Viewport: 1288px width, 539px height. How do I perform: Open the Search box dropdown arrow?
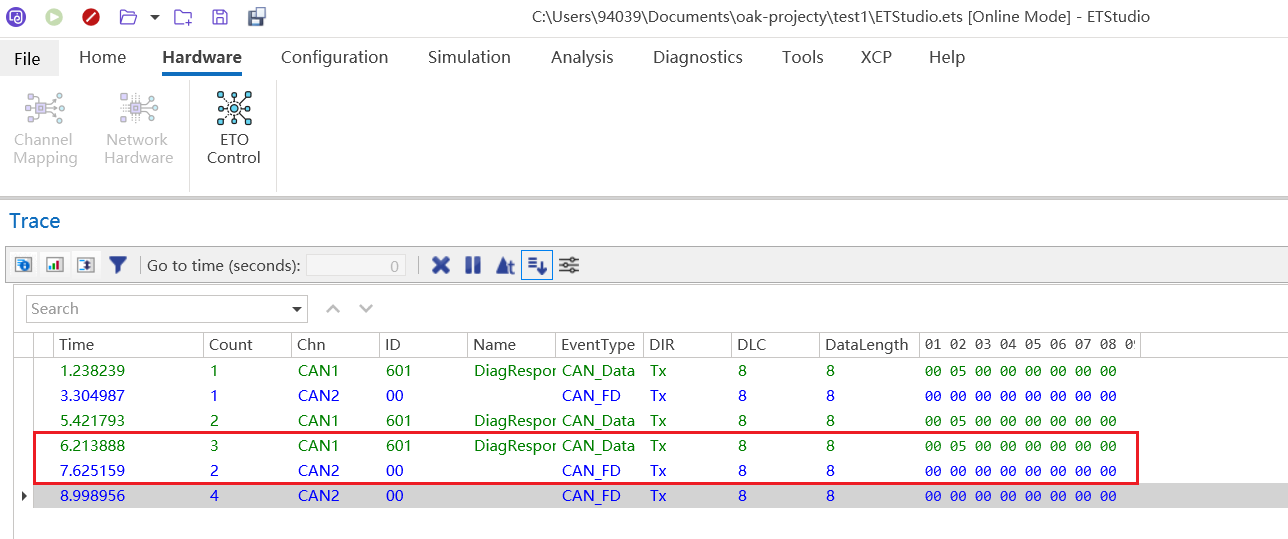coord(297,309)
